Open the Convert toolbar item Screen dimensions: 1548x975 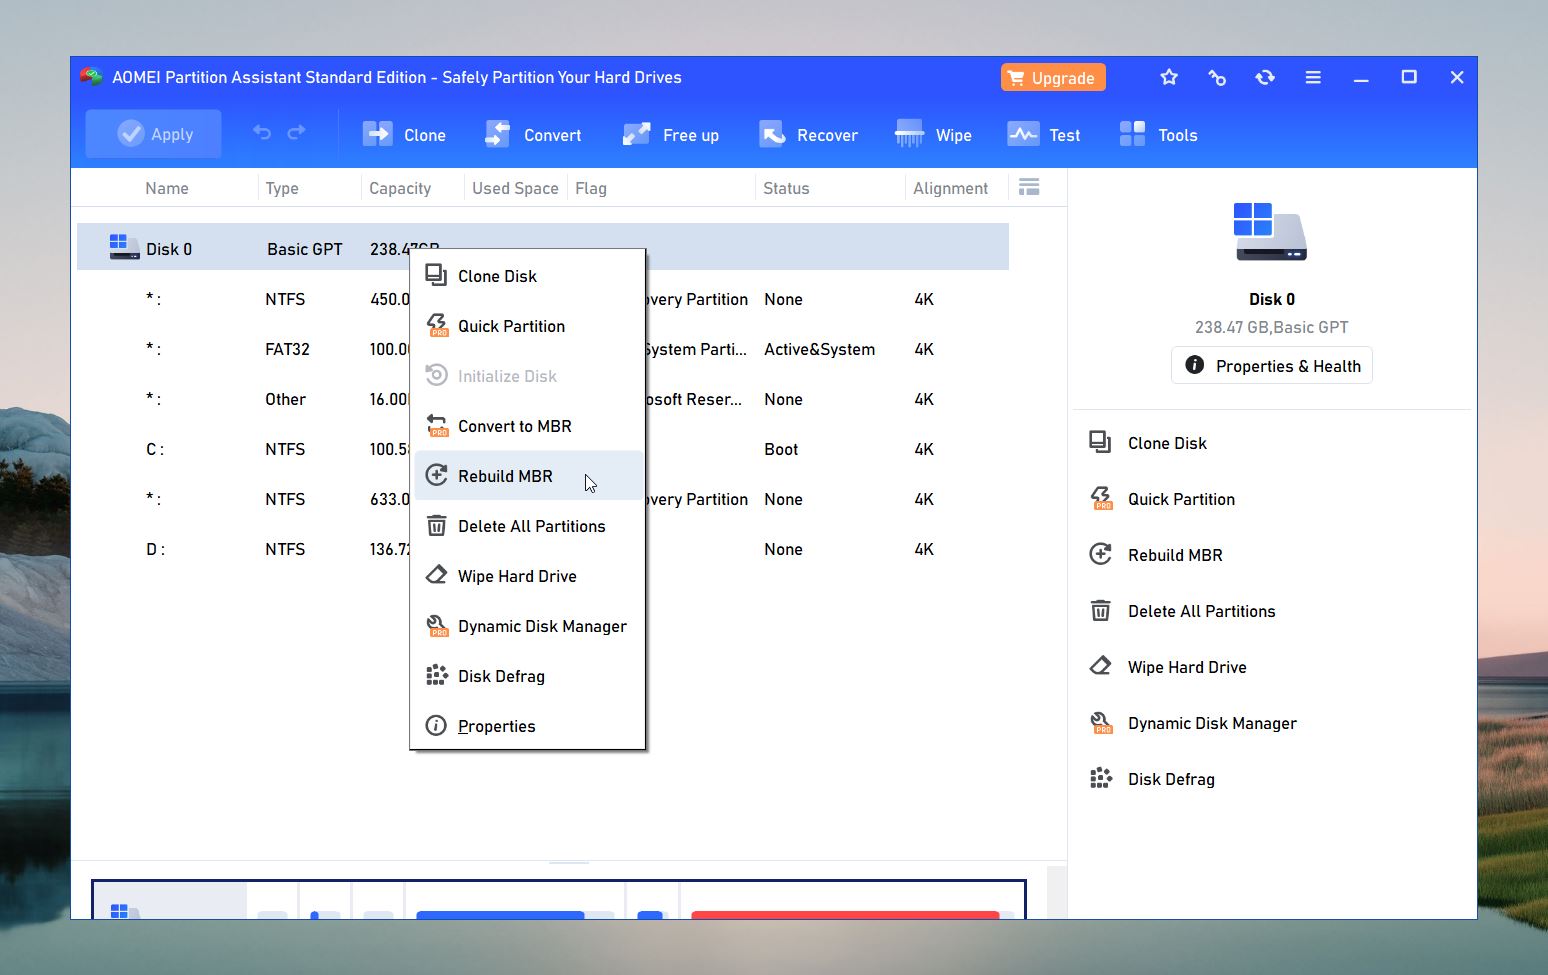532,135
